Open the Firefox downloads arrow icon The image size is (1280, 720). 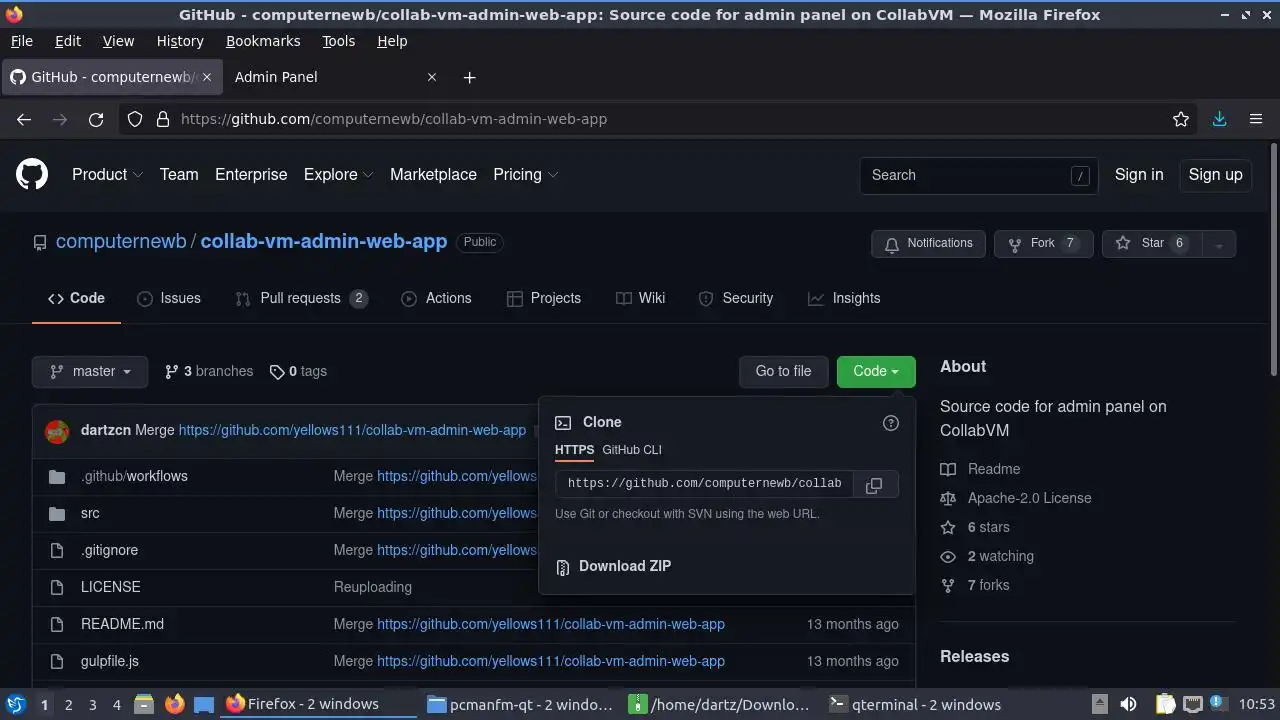coord(1219,119)
